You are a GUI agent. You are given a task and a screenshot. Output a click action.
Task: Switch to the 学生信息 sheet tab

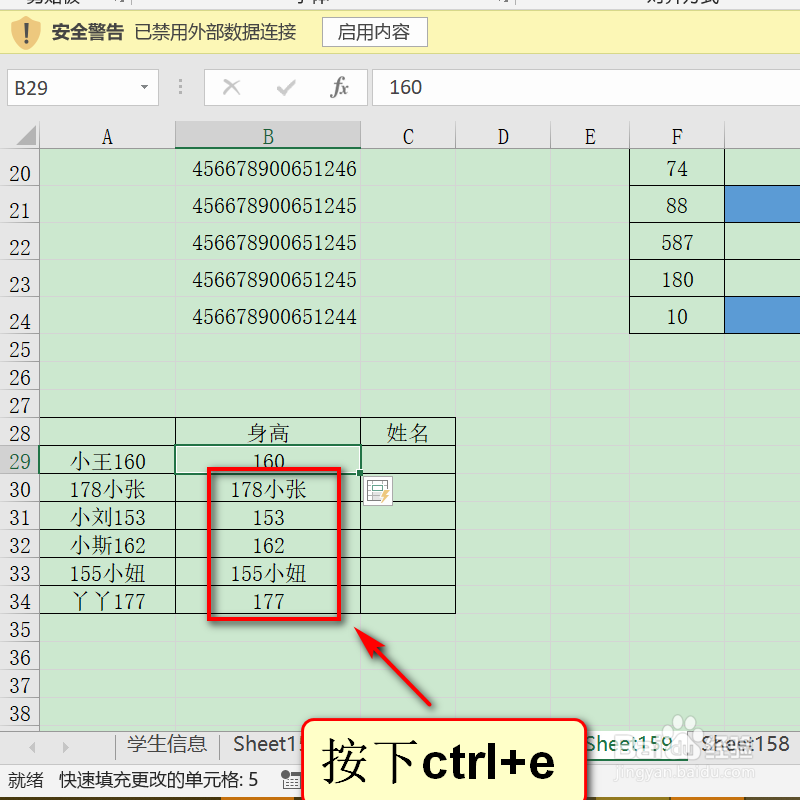click(166, 744)
